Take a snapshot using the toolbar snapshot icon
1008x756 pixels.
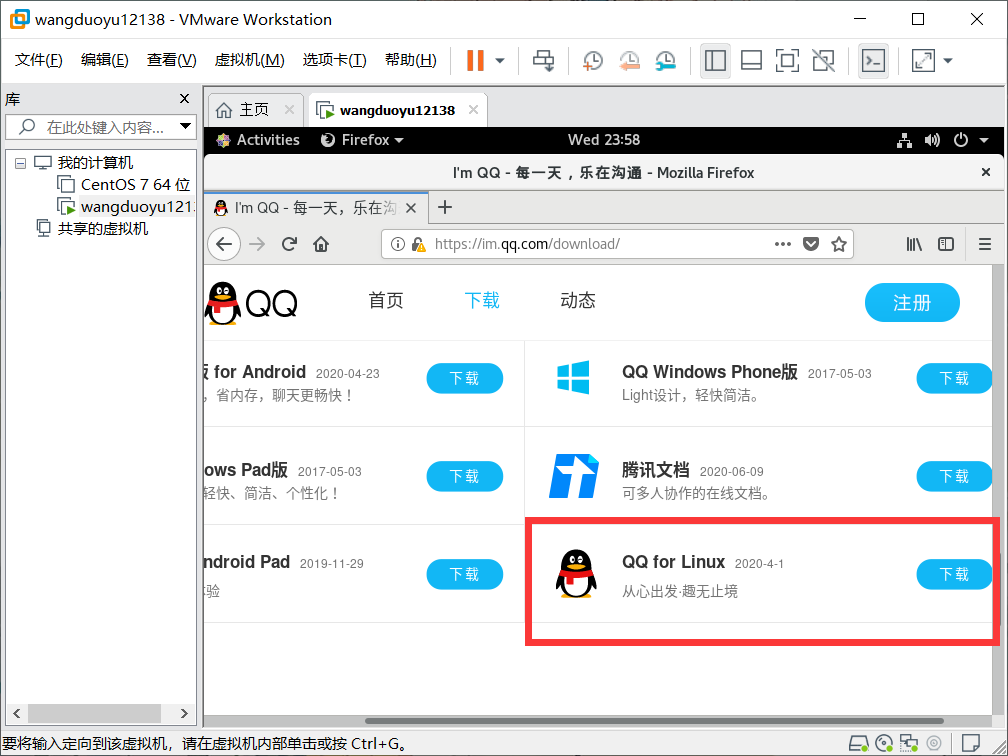(592, 61)
